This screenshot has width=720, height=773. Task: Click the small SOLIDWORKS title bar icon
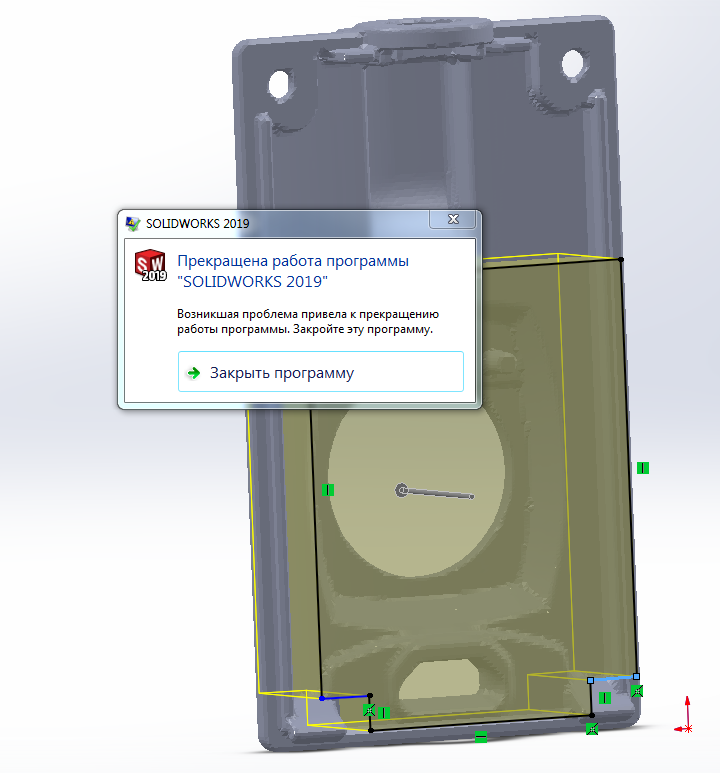click(132, 224)
